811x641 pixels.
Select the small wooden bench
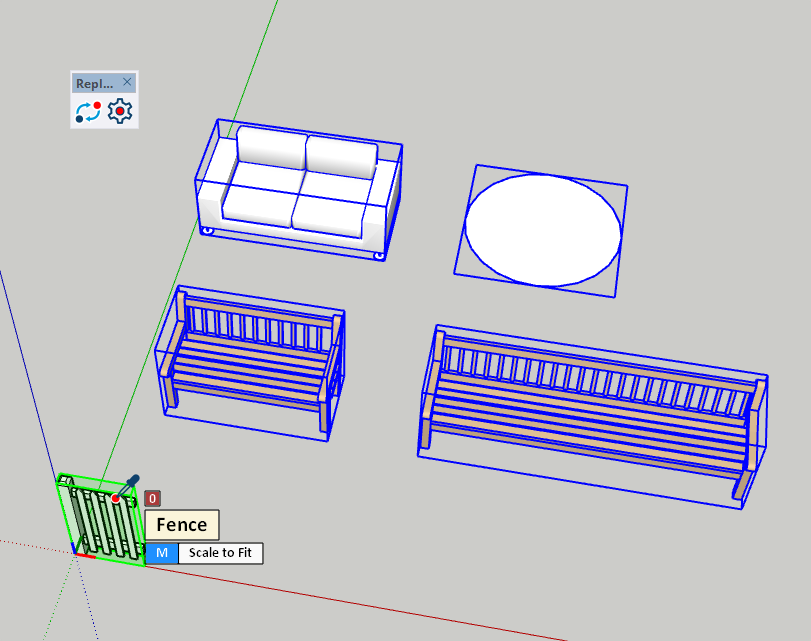click(x=255, y=365)
